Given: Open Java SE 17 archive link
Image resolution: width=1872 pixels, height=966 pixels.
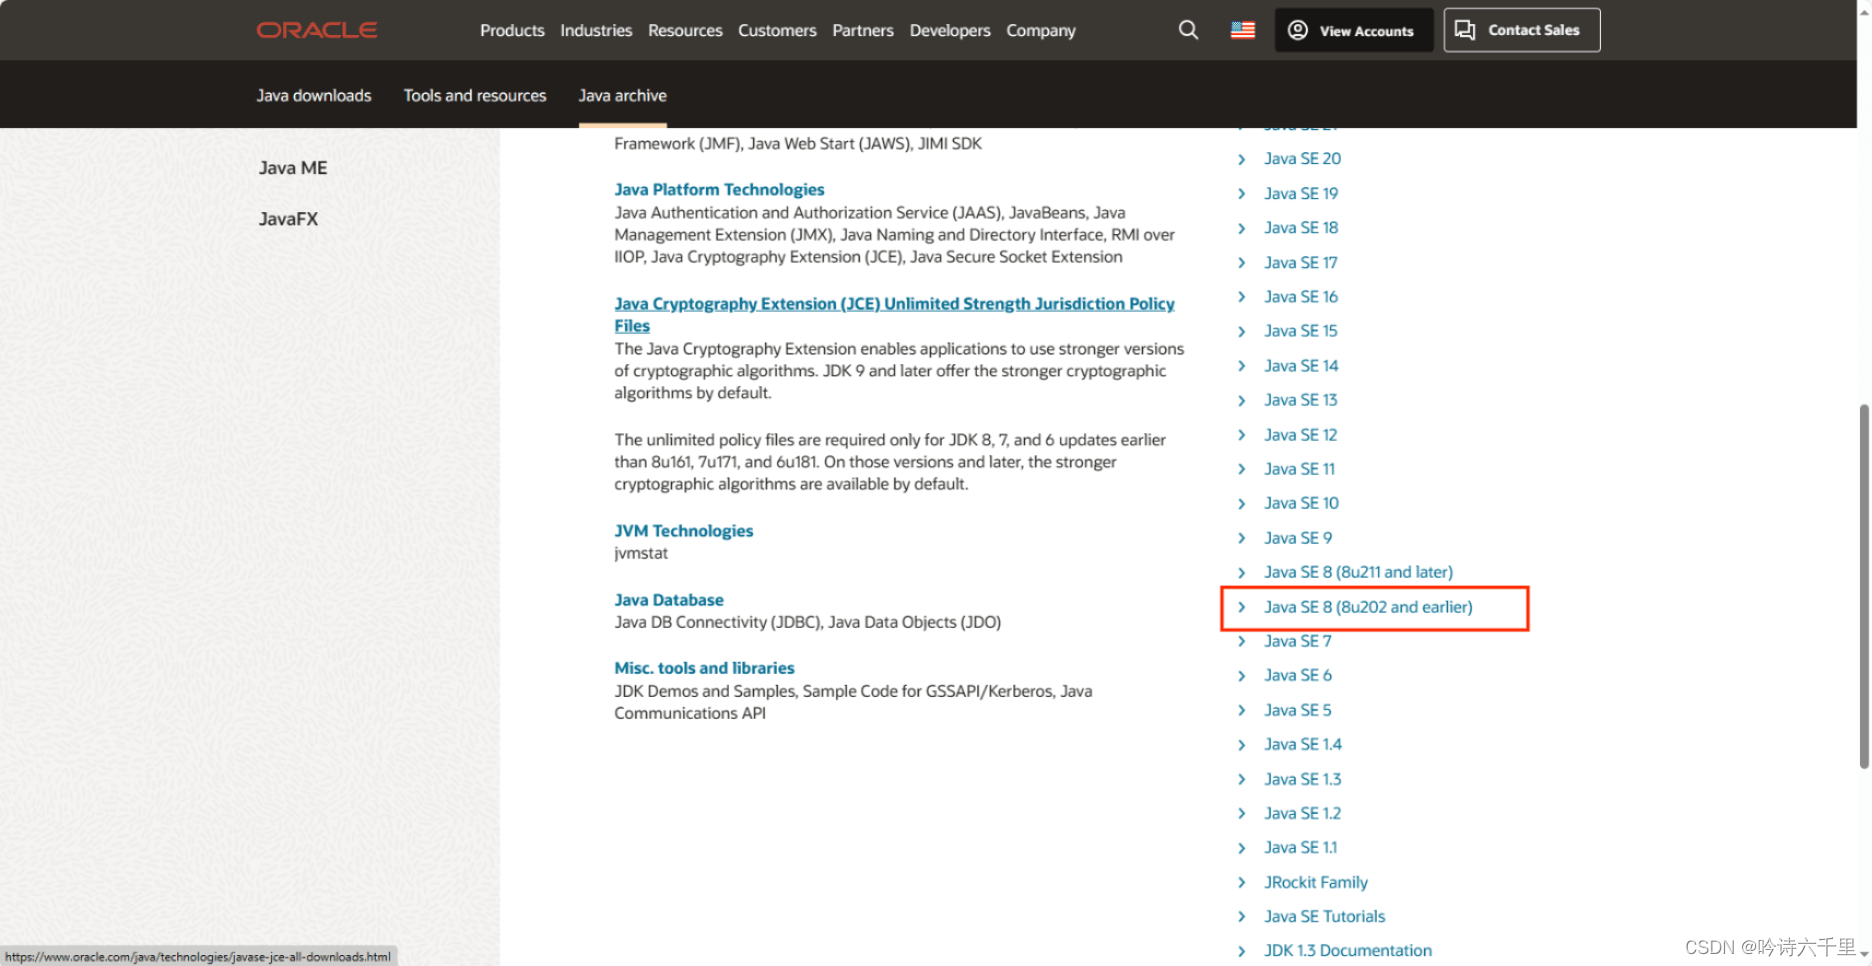Looking at the screenshot, I should pyautogui.click(x=1300, y=262).
